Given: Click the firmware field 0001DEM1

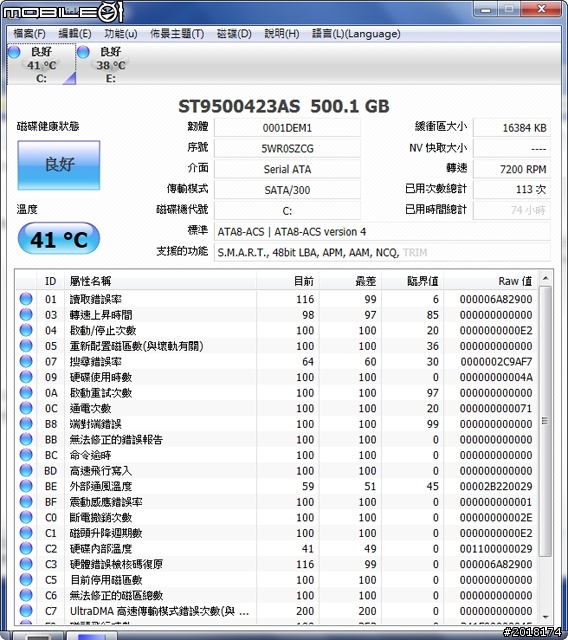Looking at the screenshot, I should 287,128.
